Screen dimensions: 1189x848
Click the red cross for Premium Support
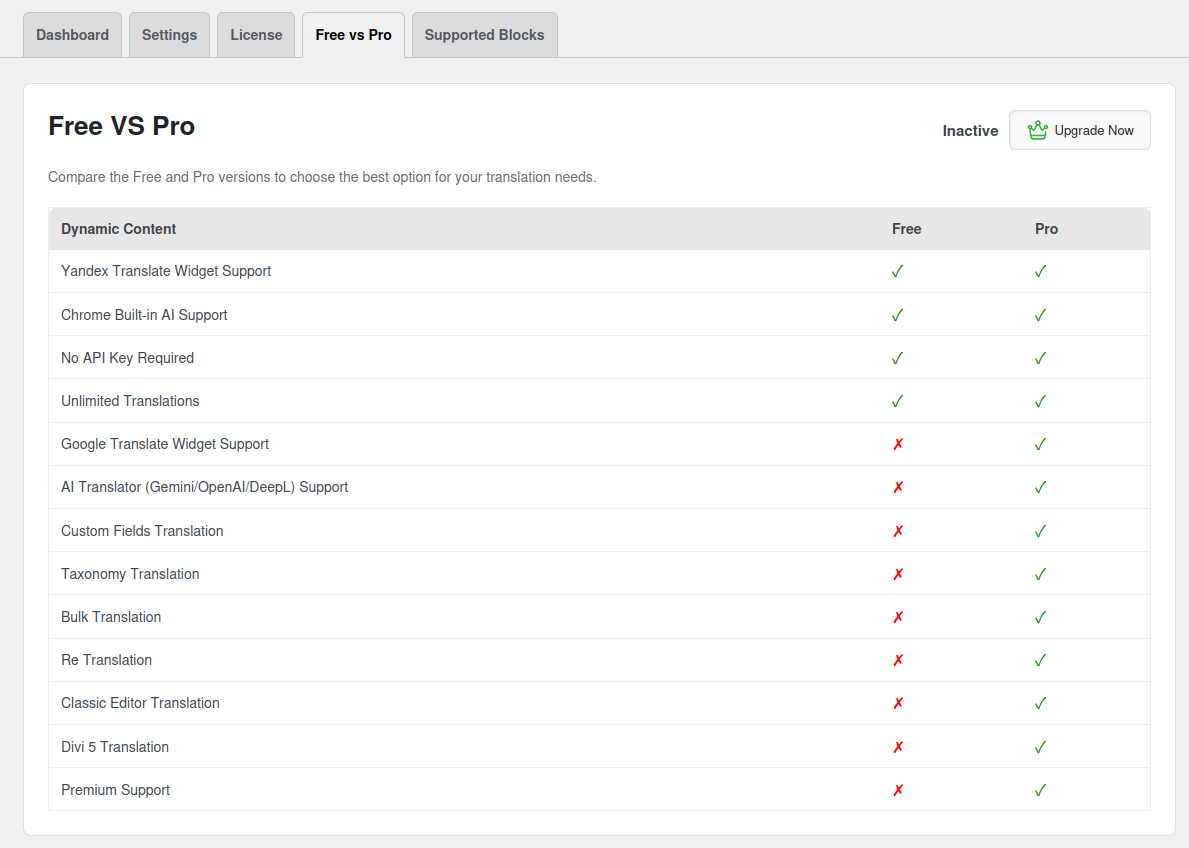point(899,790)
